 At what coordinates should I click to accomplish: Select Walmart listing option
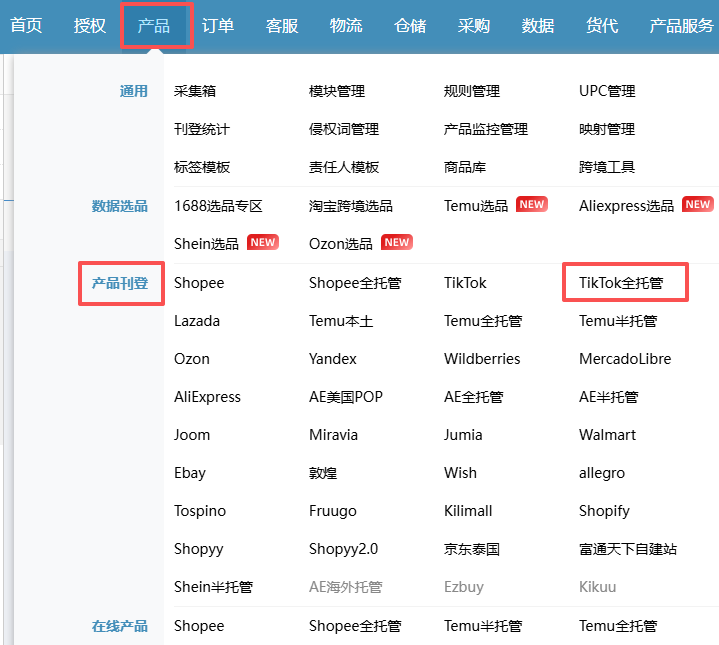pyautogui.click(x=608, y=435)
